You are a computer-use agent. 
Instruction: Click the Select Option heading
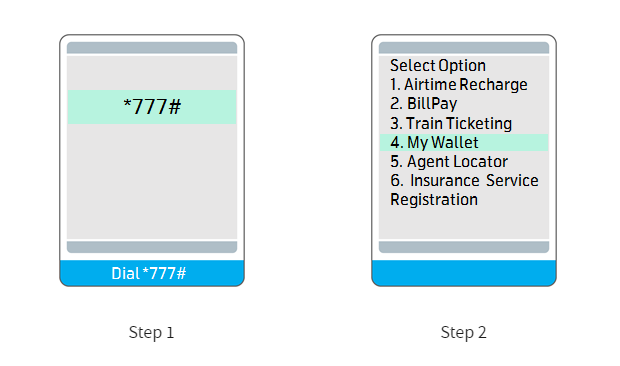pos(438,66)
